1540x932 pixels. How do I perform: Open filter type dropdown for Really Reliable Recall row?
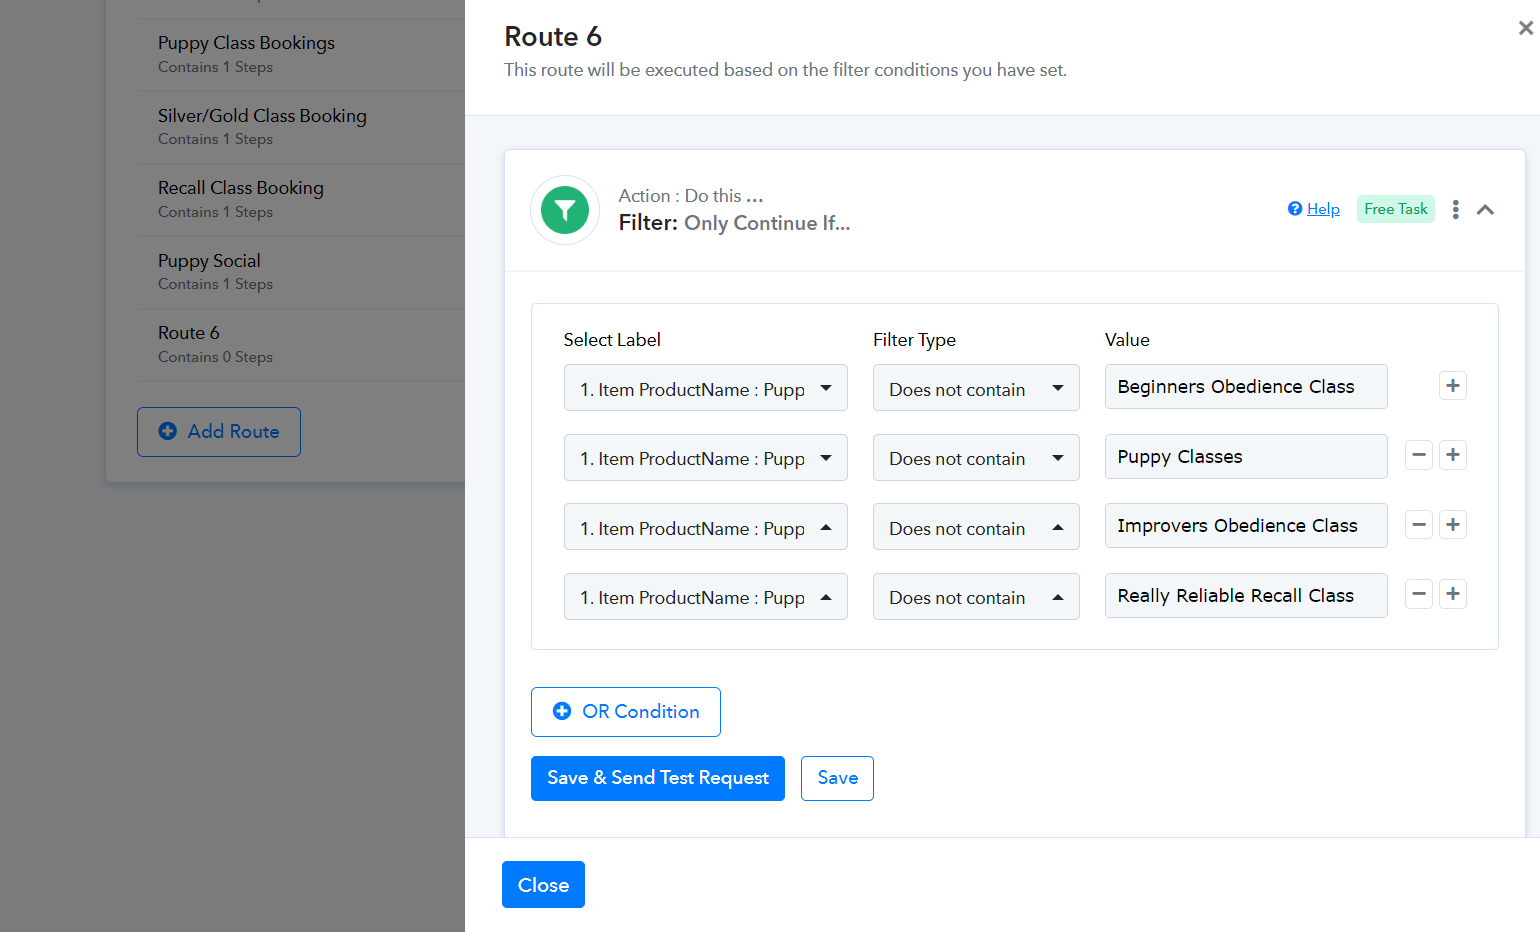tap(976, 597)
